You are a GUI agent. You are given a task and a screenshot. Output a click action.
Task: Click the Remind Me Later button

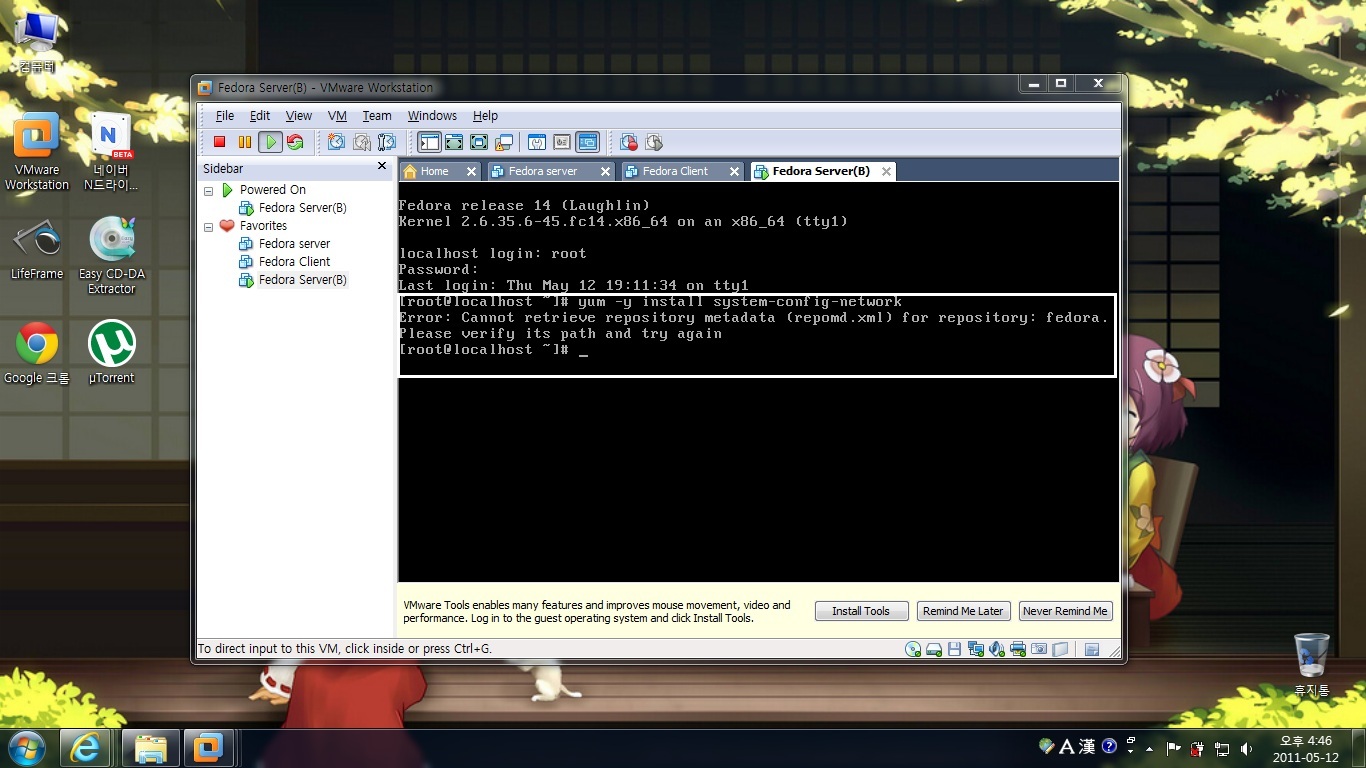click(x=963, y=611)
